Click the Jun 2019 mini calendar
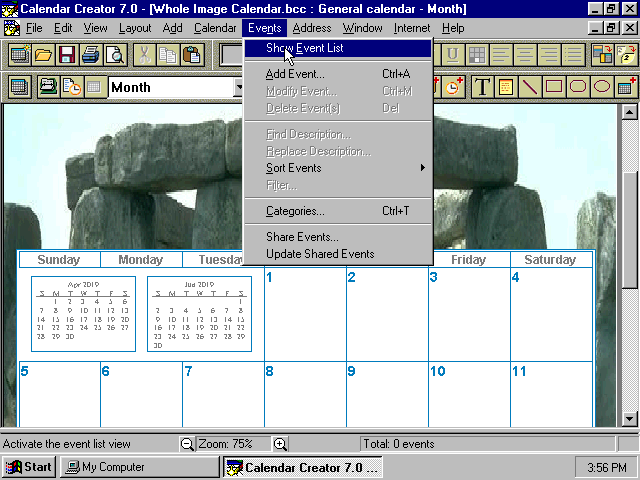 tap(199, 314)
